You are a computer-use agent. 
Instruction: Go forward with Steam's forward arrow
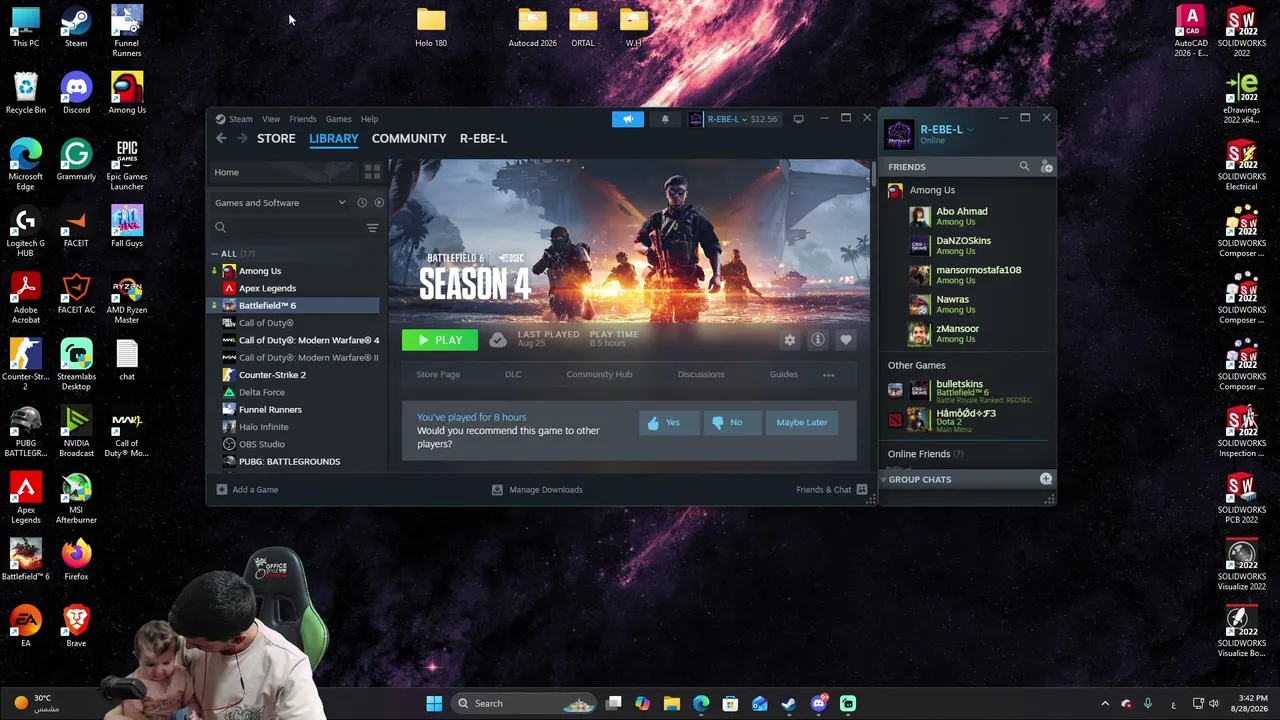click(241, 138)
